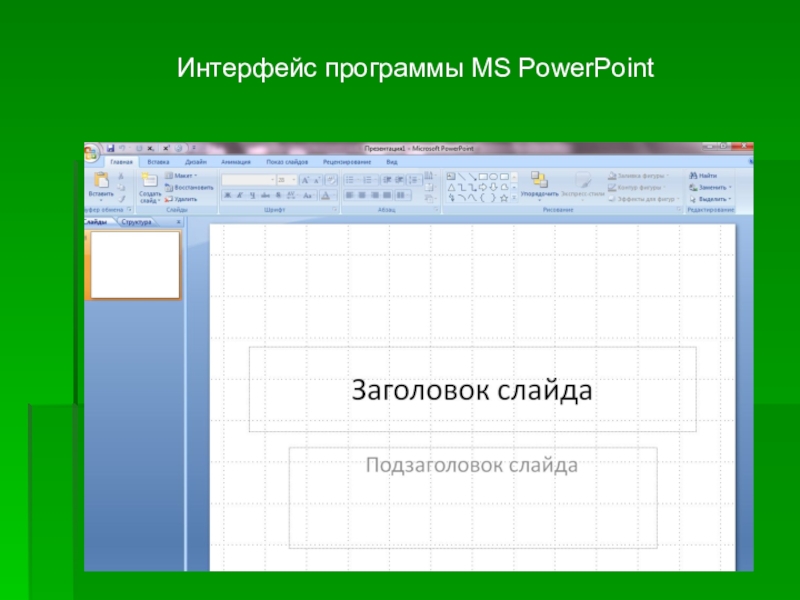
Task: Open the Рецензирование tab
Action: 347,162
